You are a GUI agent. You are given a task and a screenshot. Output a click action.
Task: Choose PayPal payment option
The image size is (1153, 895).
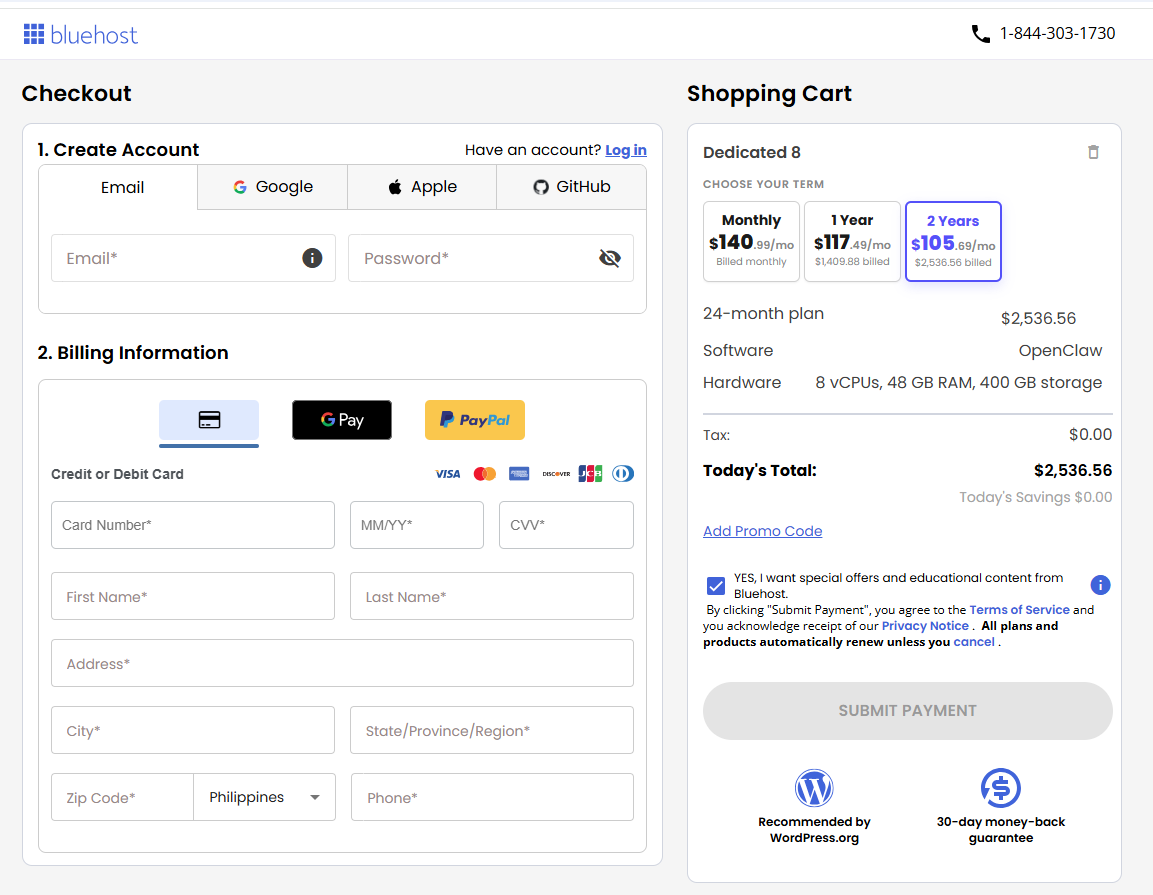[475, 420]
